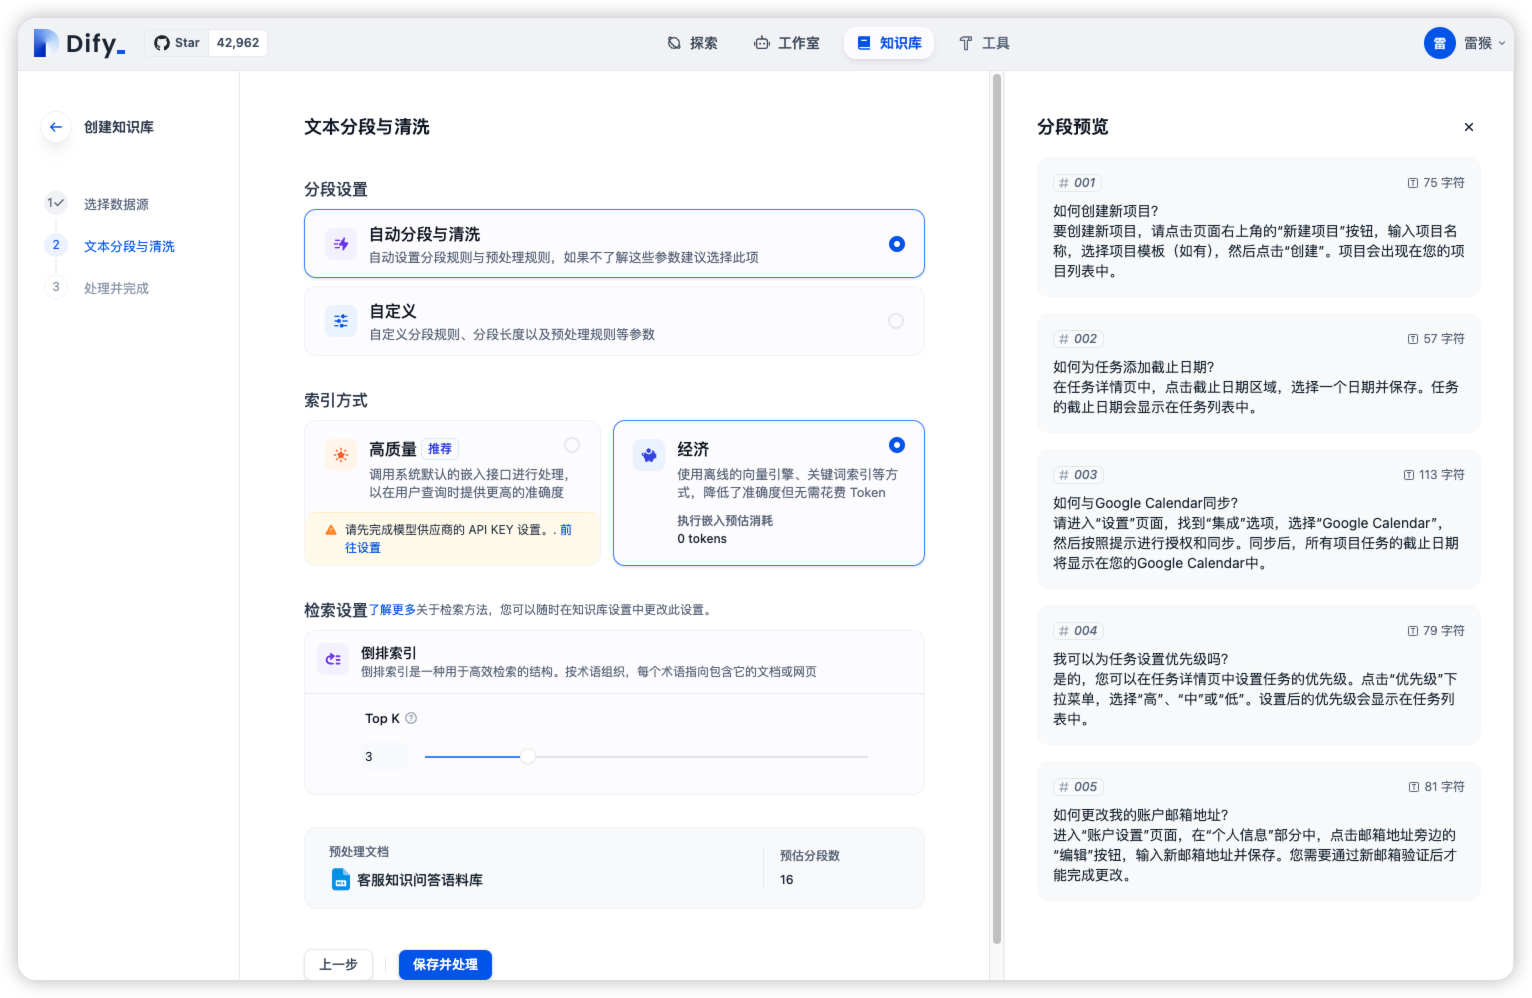Select the 高质量 index radio button
Viewport: 1532px width, 998px height.
point(572,445)
